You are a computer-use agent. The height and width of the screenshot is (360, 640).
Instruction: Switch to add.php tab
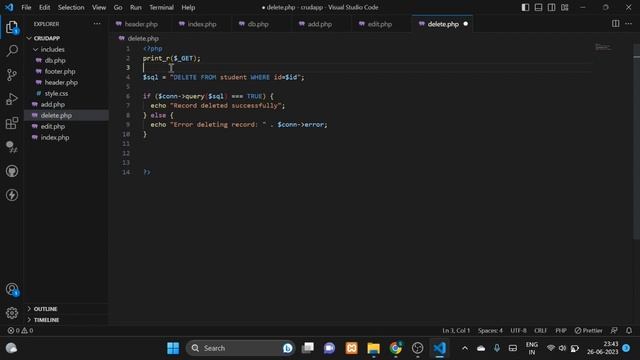(320, 24)
